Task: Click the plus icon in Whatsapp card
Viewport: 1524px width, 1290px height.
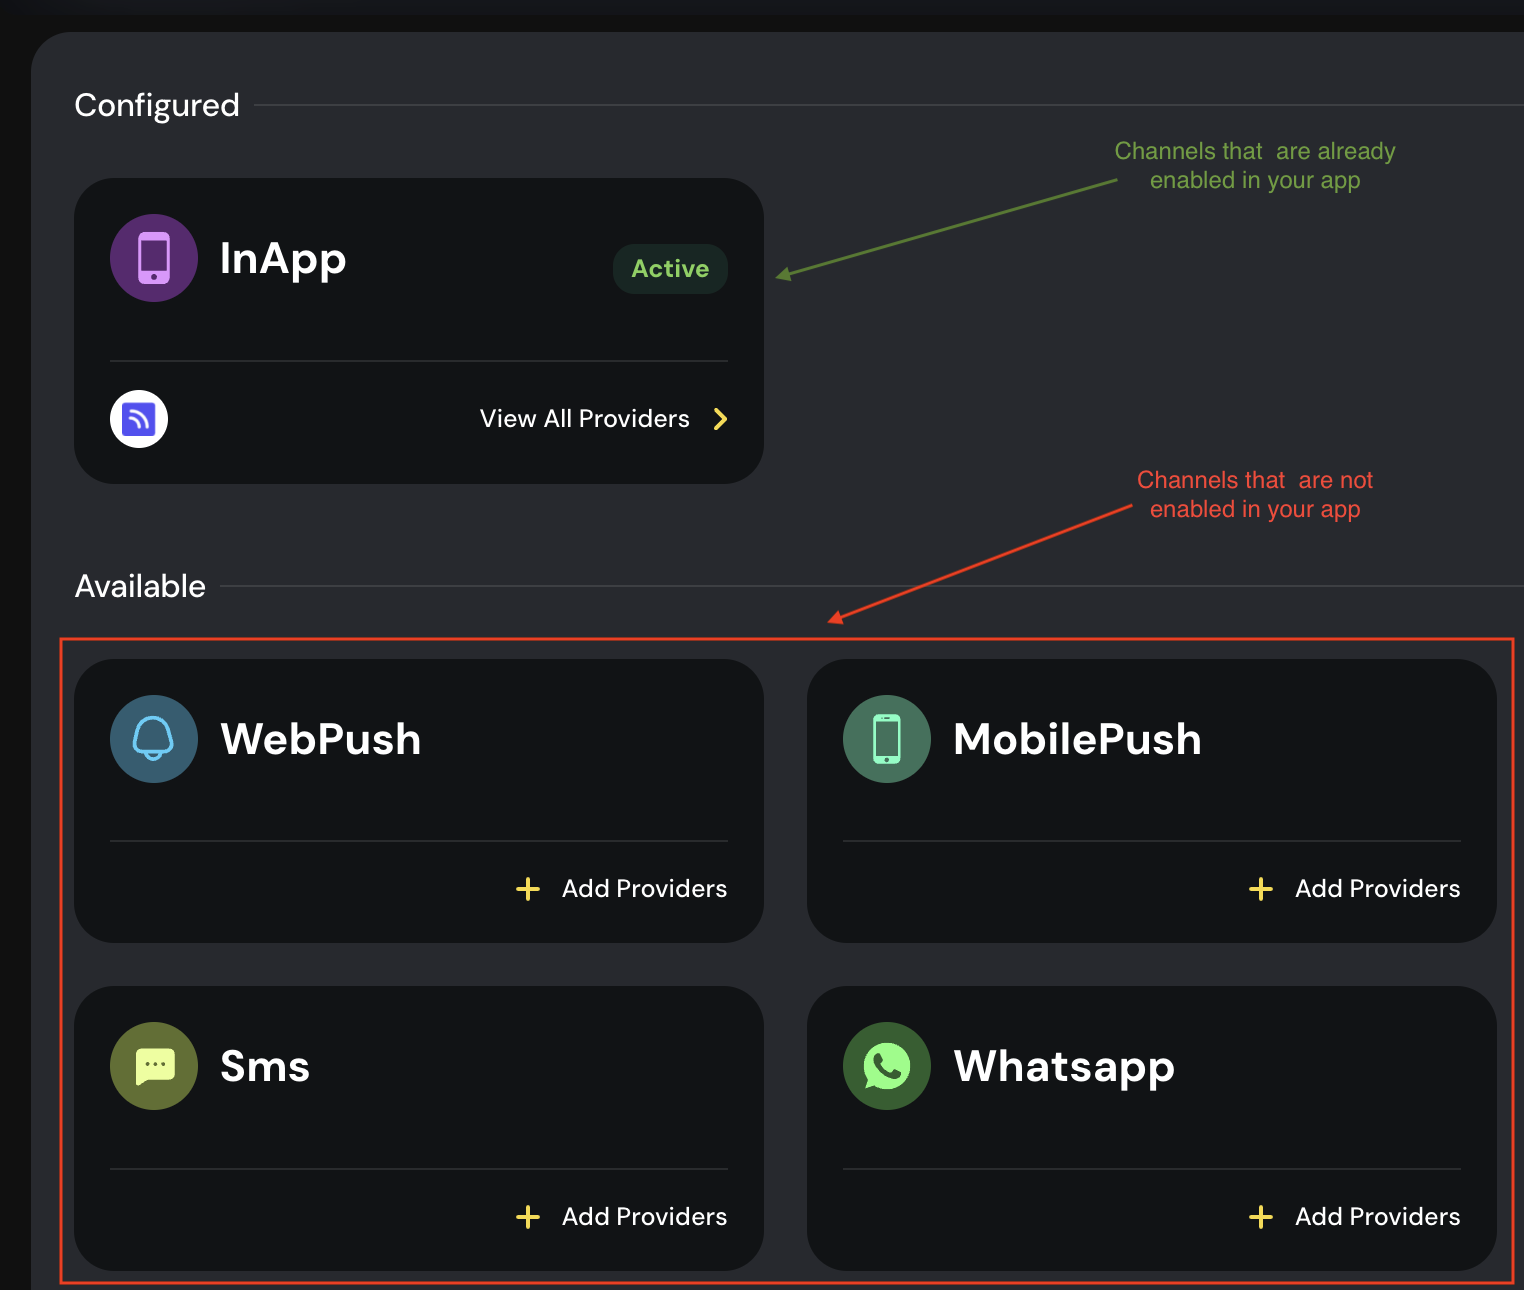Action: coord(1261,1217)
